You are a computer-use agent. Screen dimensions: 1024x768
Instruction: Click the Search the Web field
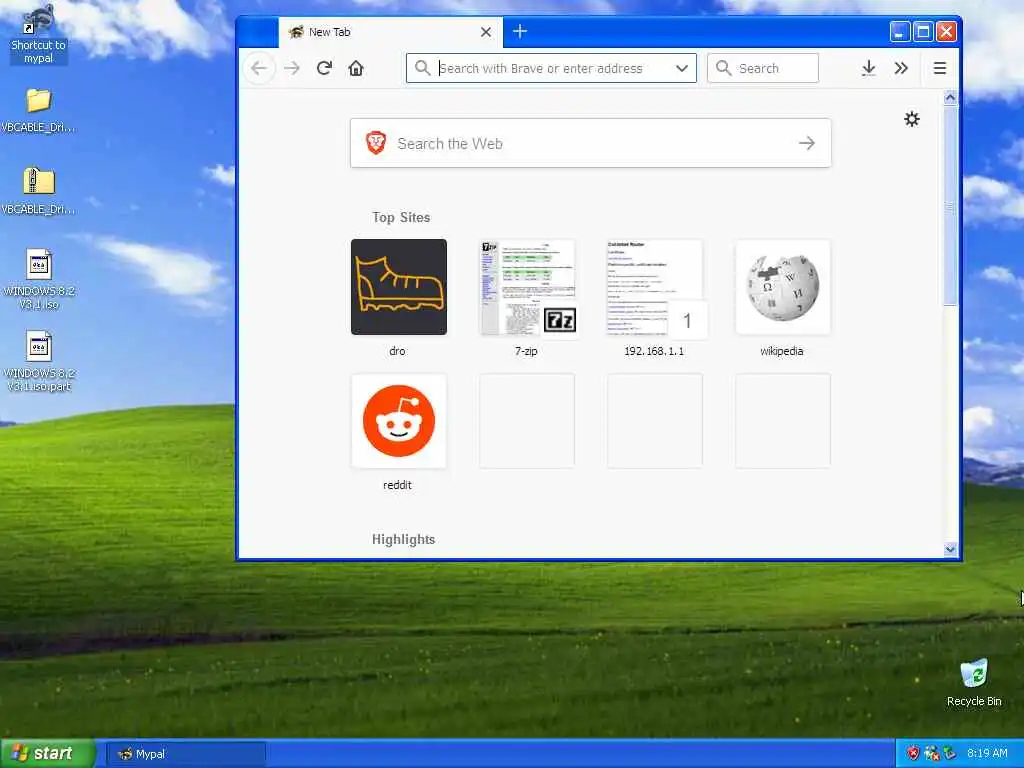(590, 143)
